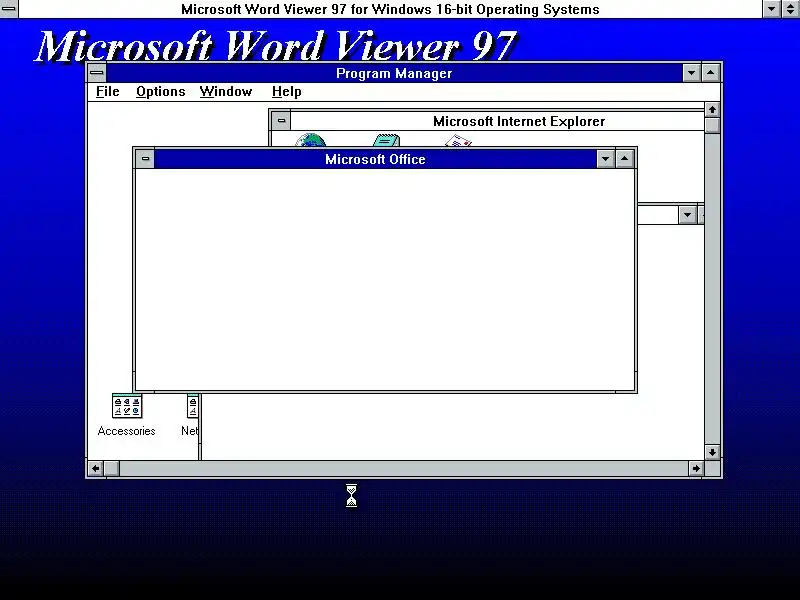Open the notepad-style icon in Internet Explorer group
This screenshot has width=800, height=600.
pyautogui.click(x=386, y=140)
